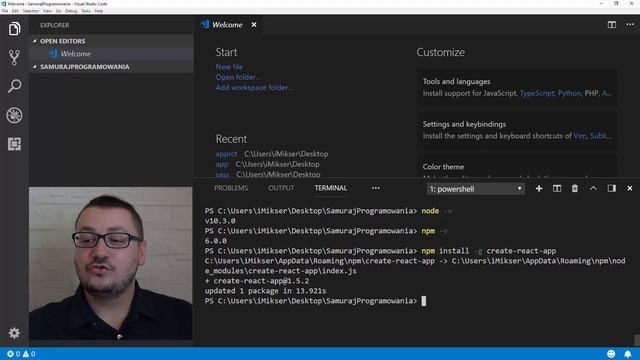Close the Welcome tab
640x360 pixels.
(x=254, y=25)
